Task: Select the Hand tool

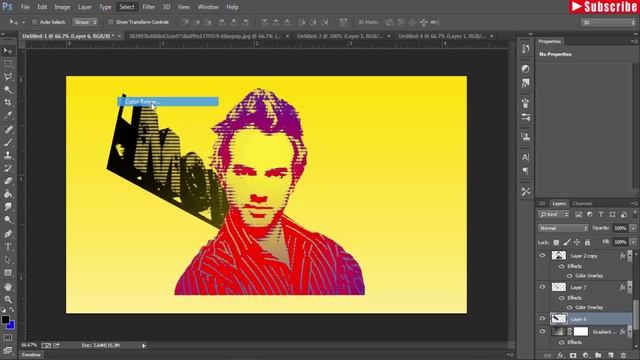Action: coord(8,287)
